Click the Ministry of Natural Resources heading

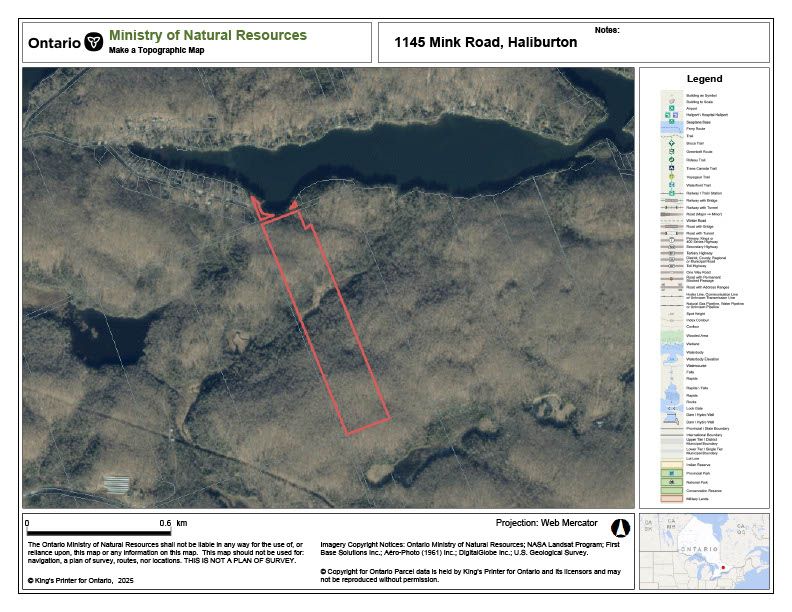(208, 35)
